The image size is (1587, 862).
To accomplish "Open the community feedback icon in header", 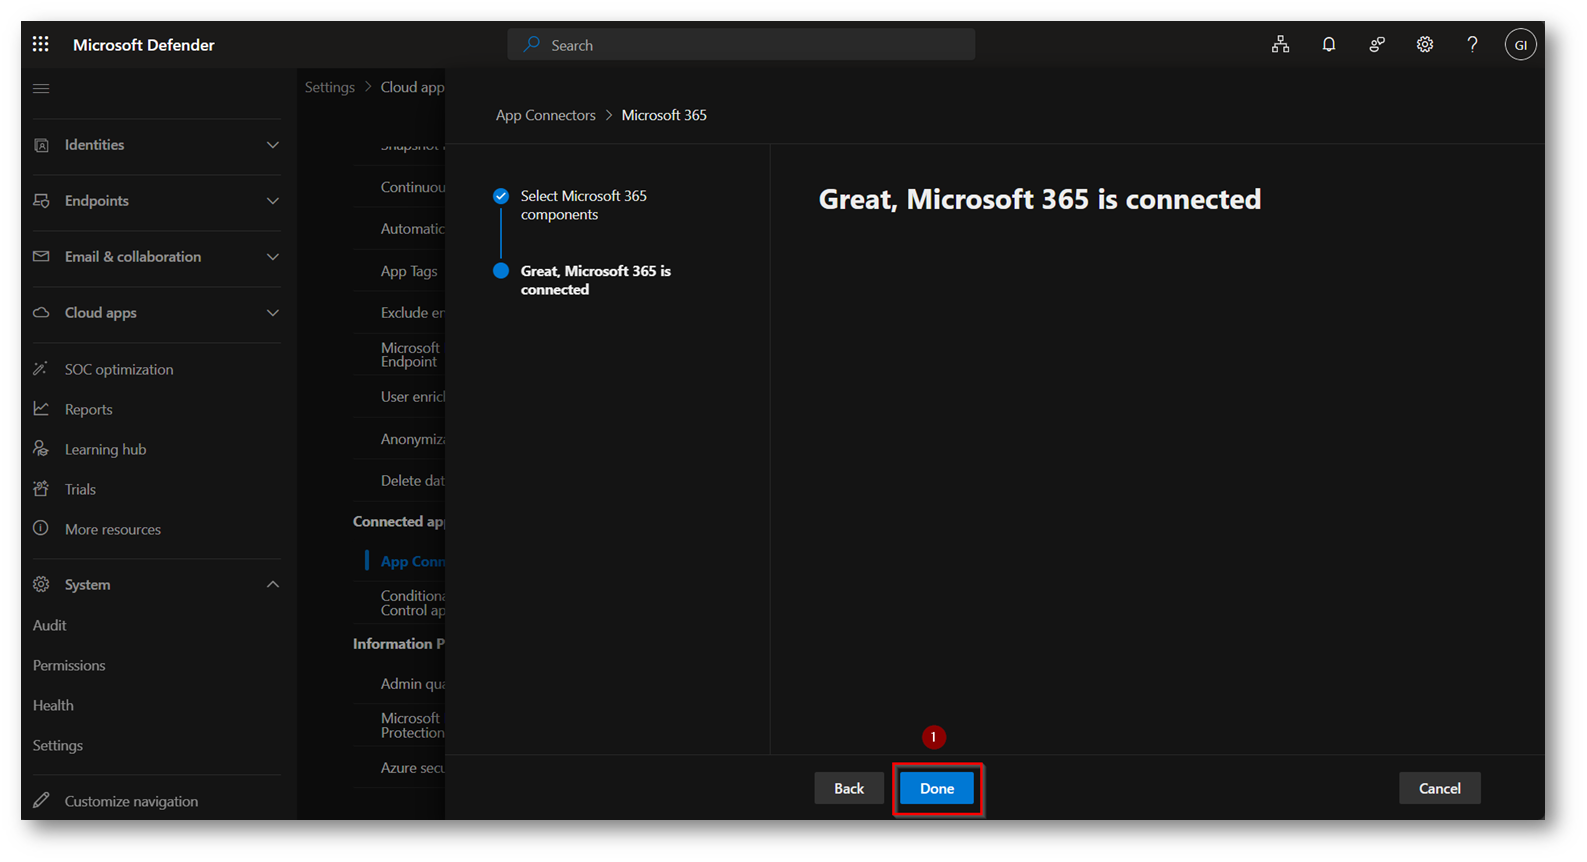I will 1377,44.
